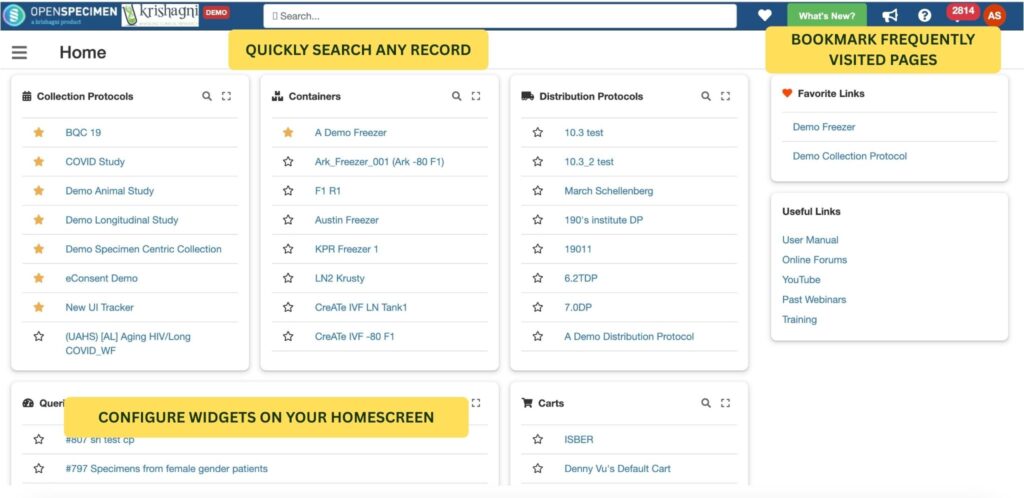Expand Distribution Protocols widget to fullscreen
The image size is (1024, 498).
click(726, 96)
